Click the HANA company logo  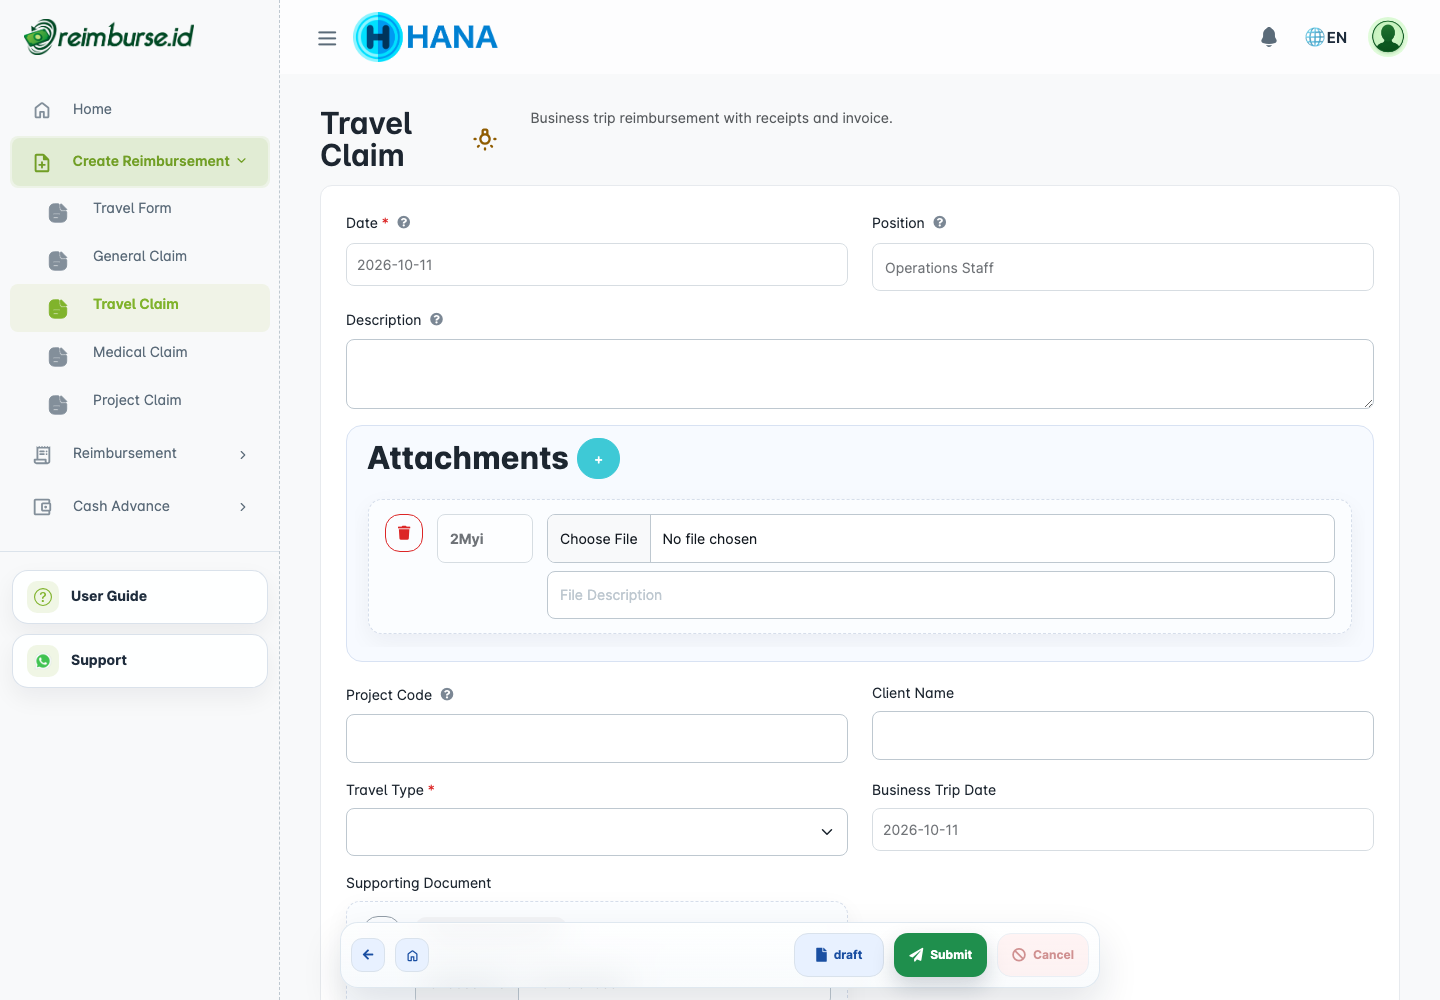pos(426,37)
